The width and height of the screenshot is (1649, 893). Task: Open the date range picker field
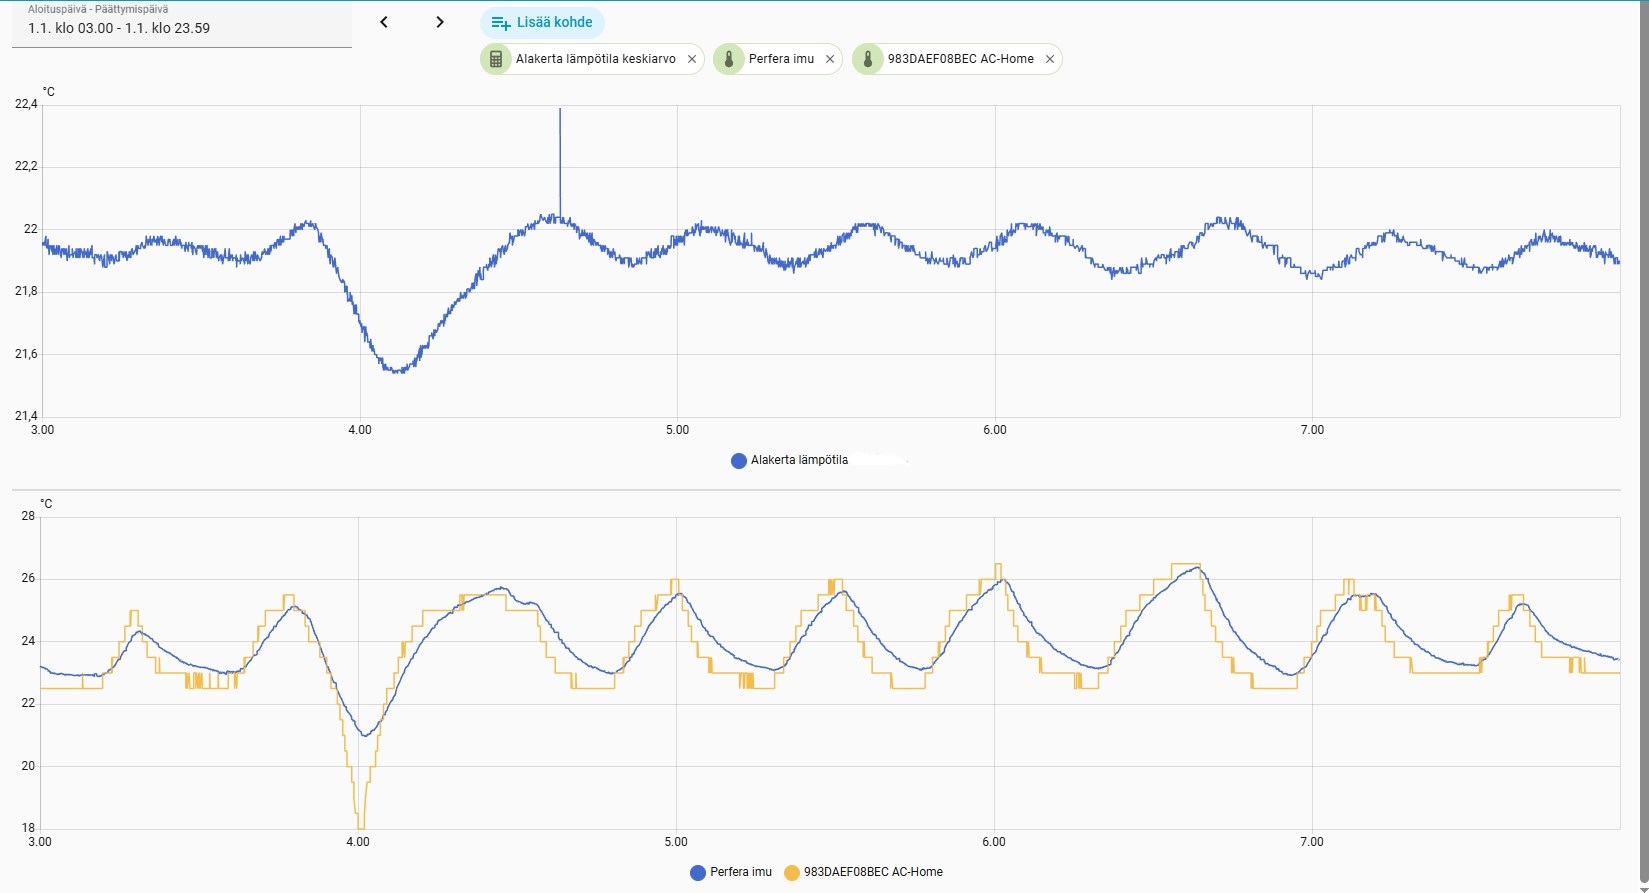tap(181, 28)
